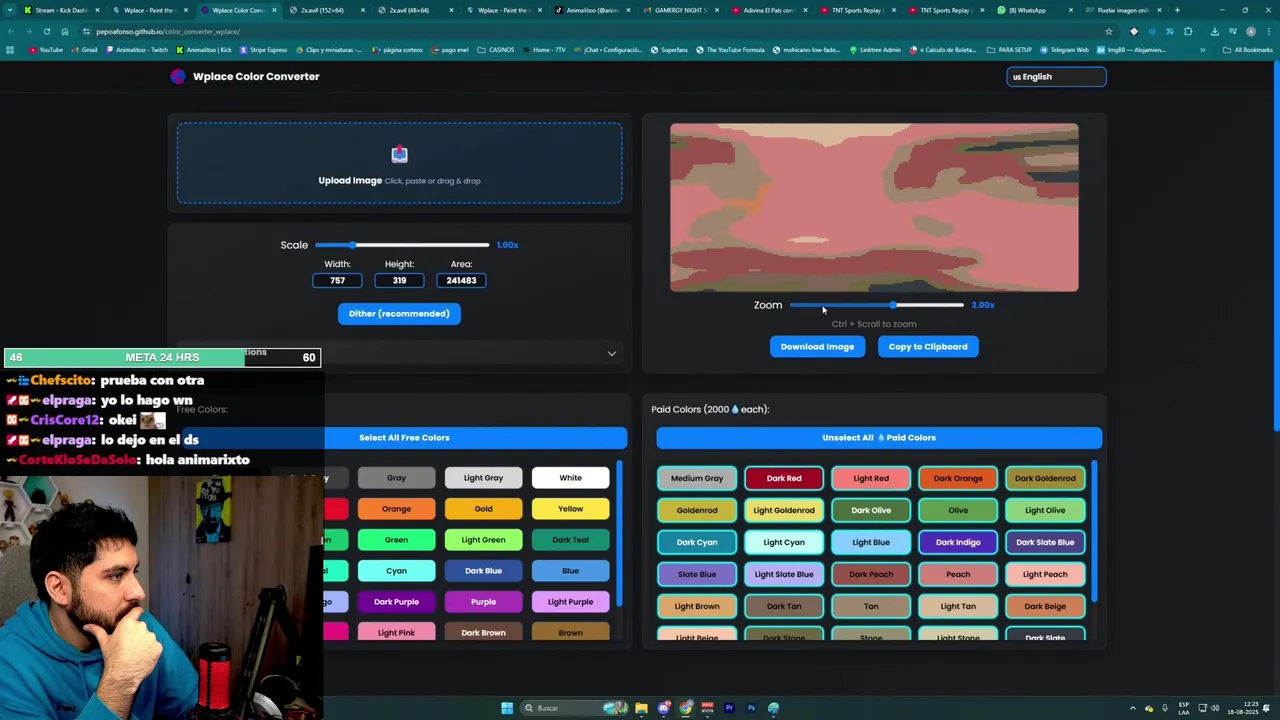Show hidden system tray icons
The width and height of the screenshot is (1280, 720).
1132,708
